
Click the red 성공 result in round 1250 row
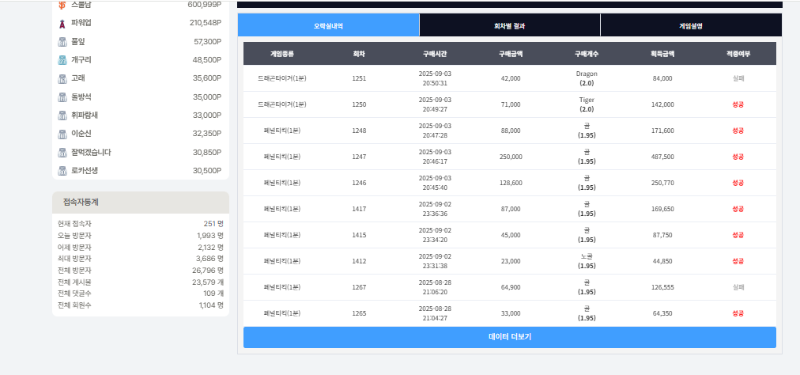point(738,105)
